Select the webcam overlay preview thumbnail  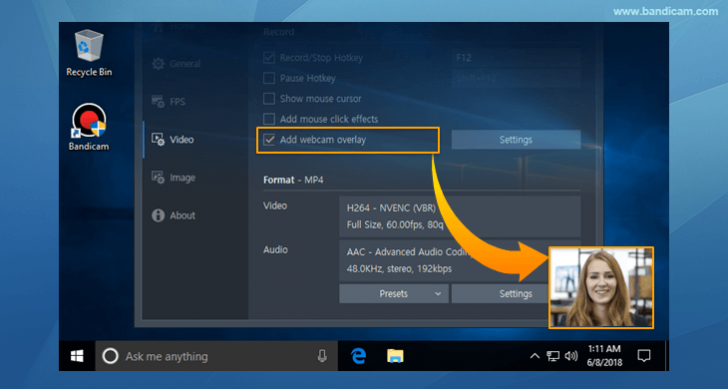[601, 288]
